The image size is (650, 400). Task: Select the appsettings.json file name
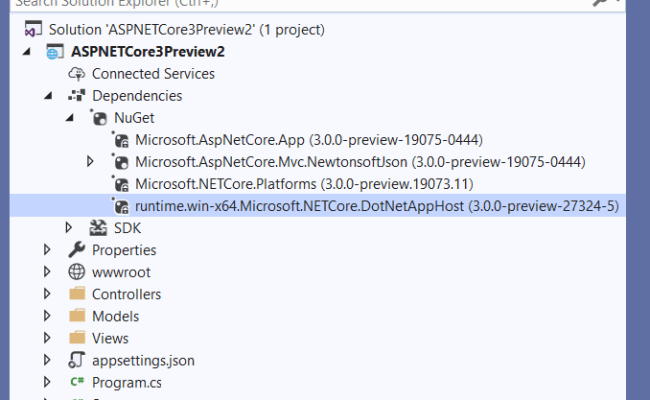coord(143,360)
